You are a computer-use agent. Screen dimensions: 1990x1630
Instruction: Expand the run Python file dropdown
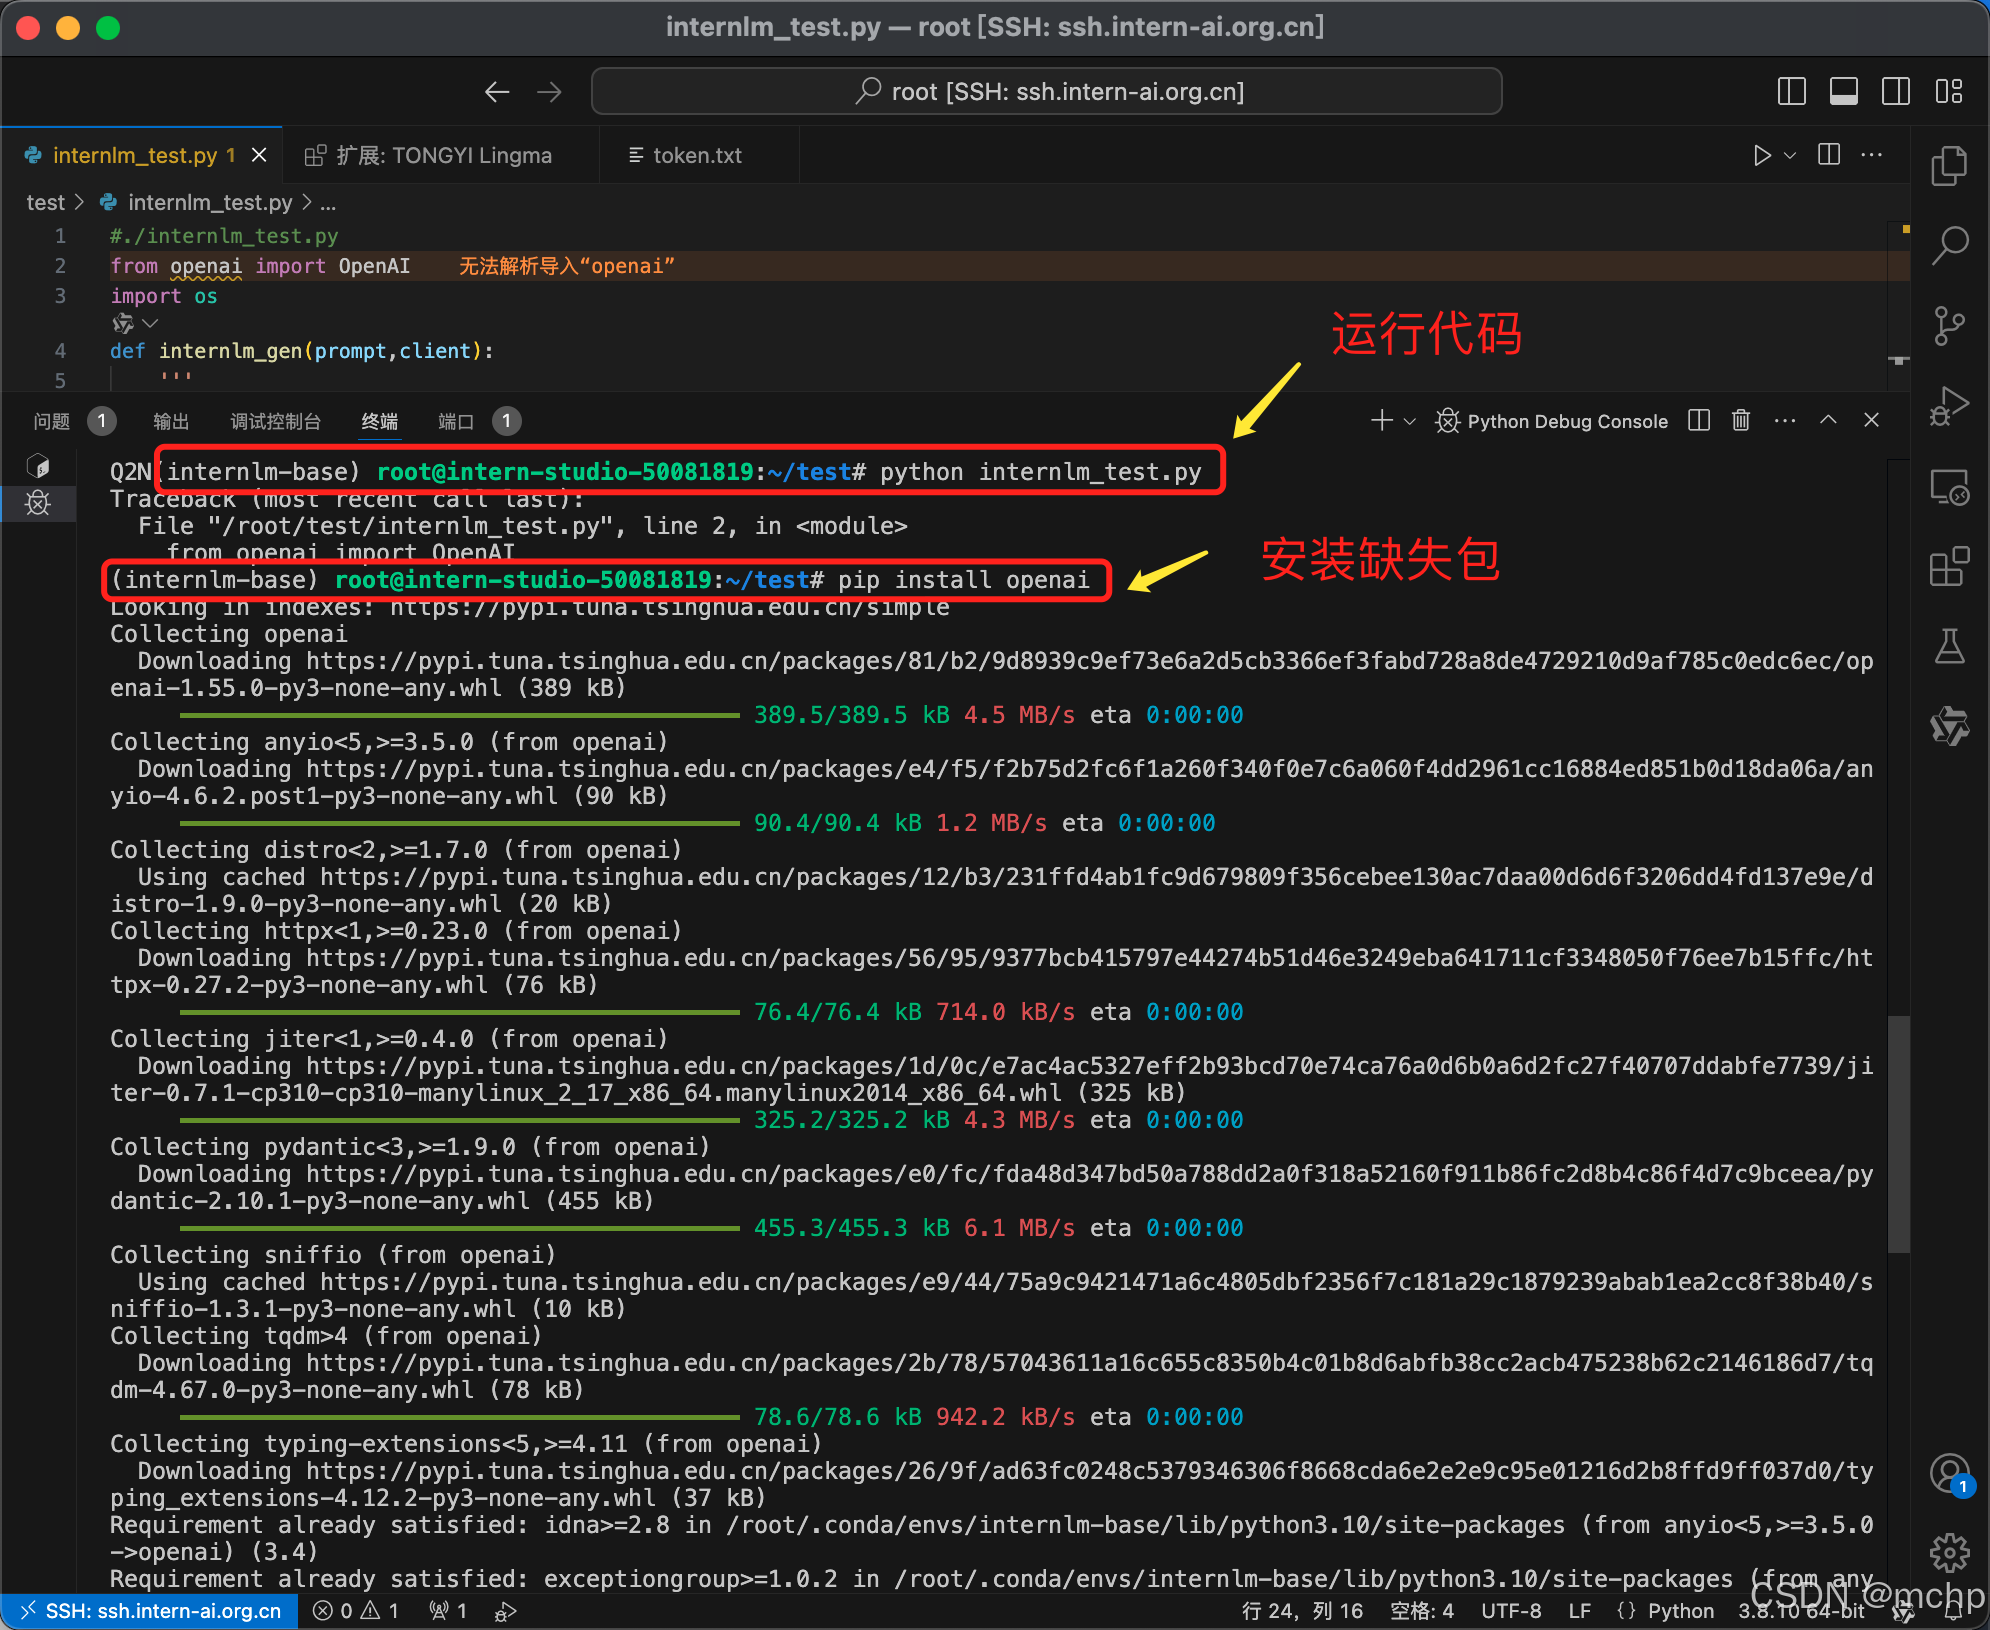[1791, 156]
